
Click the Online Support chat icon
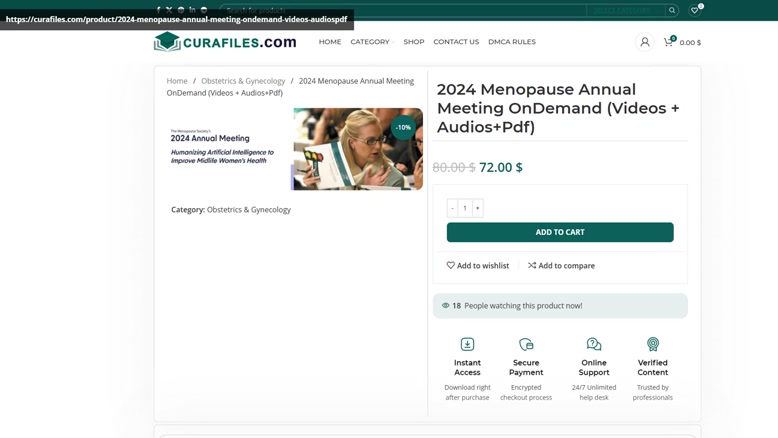(594, 344)
